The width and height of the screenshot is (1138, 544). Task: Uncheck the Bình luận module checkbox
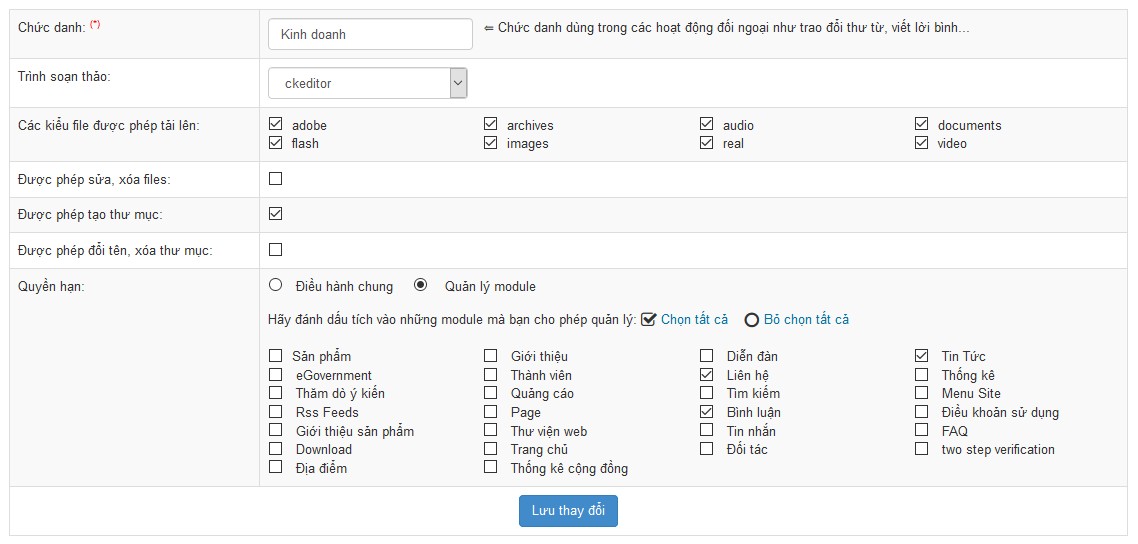coord(706,411)
